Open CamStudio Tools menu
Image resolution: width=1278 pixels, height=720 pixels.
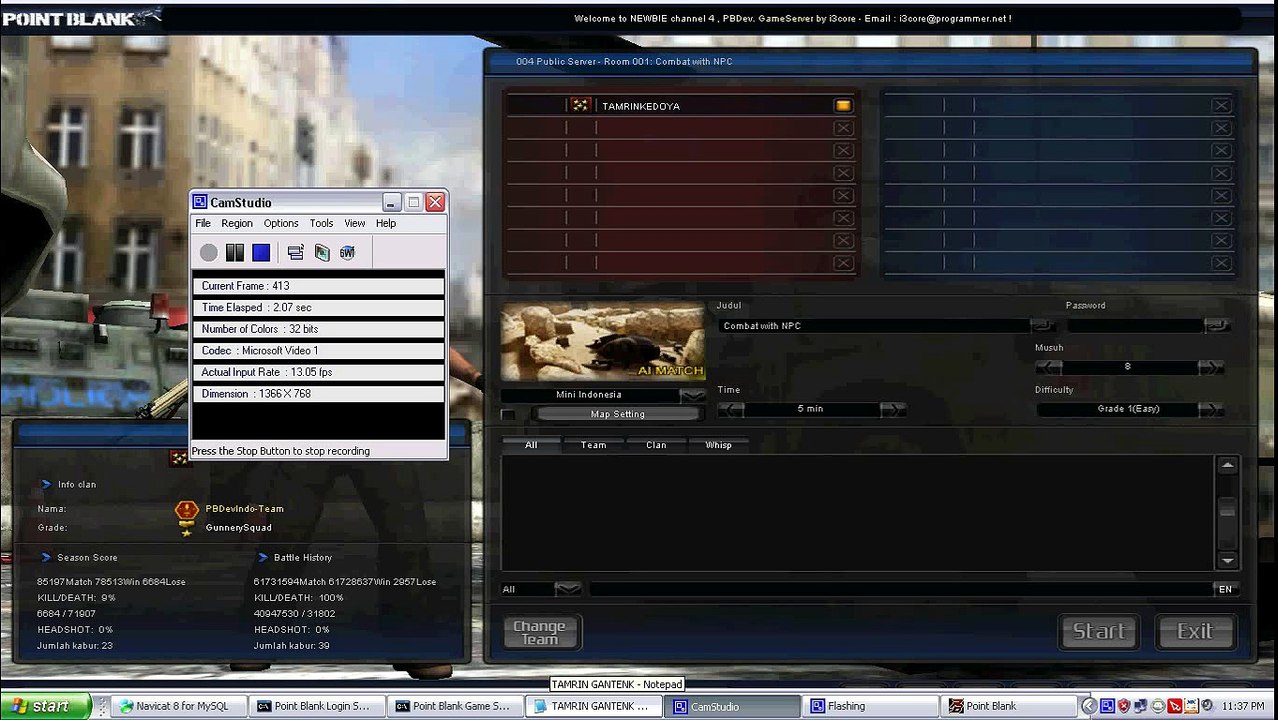[321, 223]
